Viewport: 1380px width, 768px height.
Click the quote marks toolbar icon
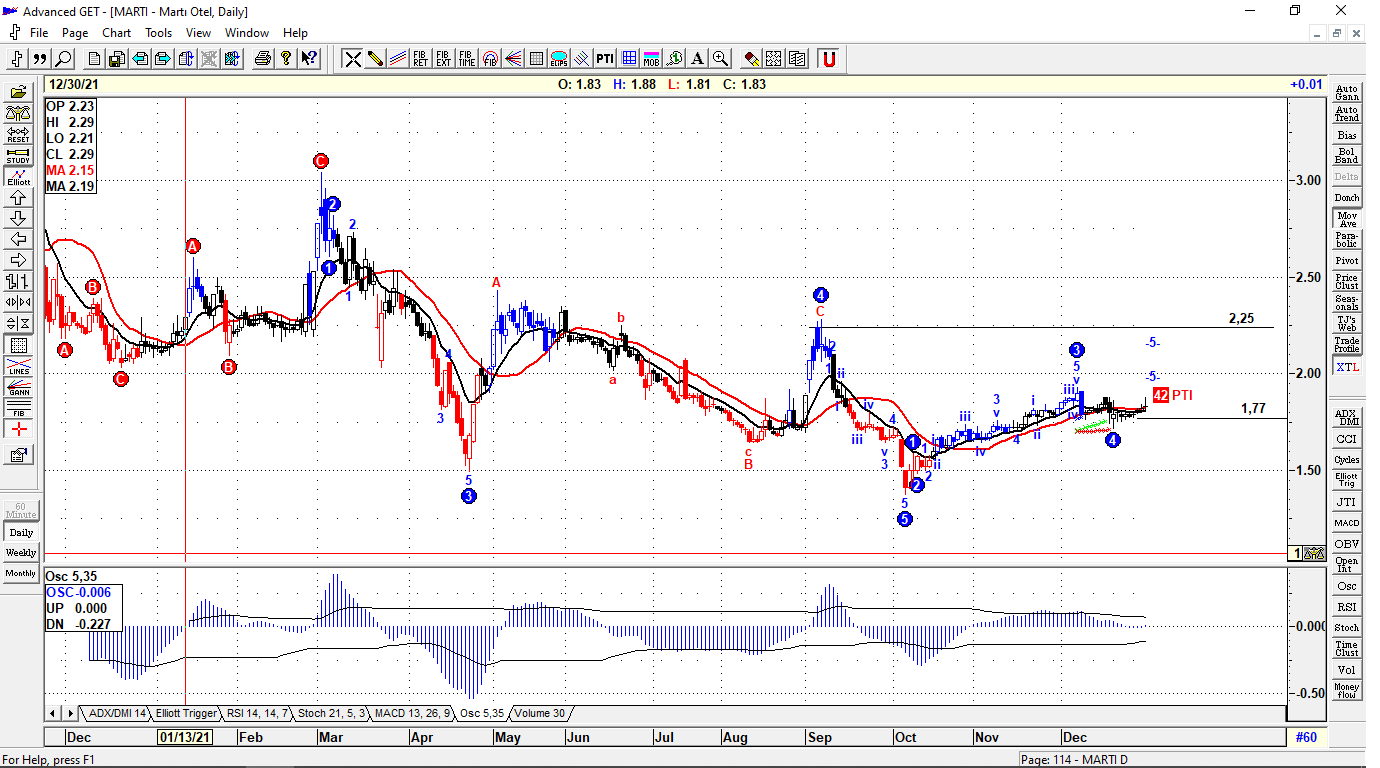tap(40, 58)
